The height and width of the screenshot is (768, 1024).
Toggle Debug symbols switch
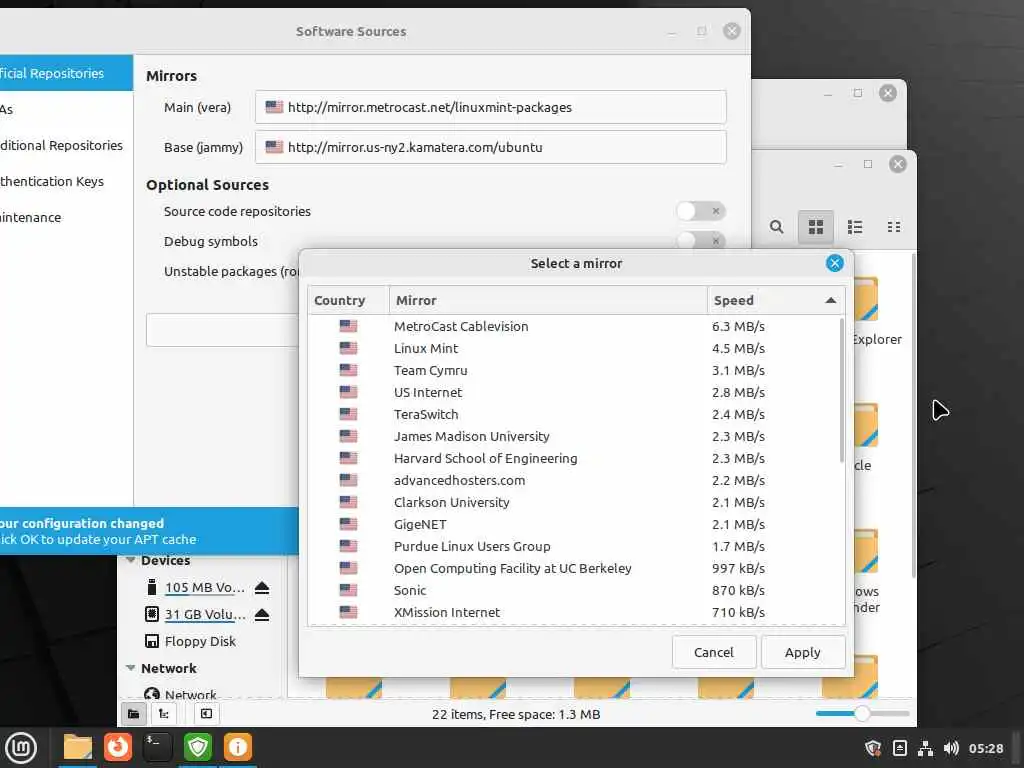click(701, 240)
